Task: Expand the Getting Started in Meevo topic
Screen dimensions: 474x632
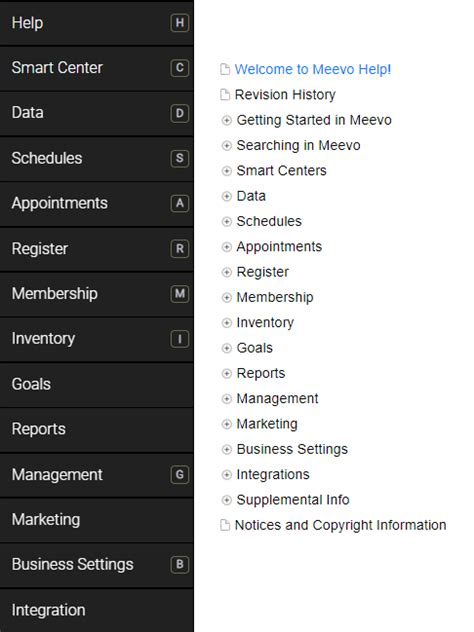Action: click(x=227, y=120)
